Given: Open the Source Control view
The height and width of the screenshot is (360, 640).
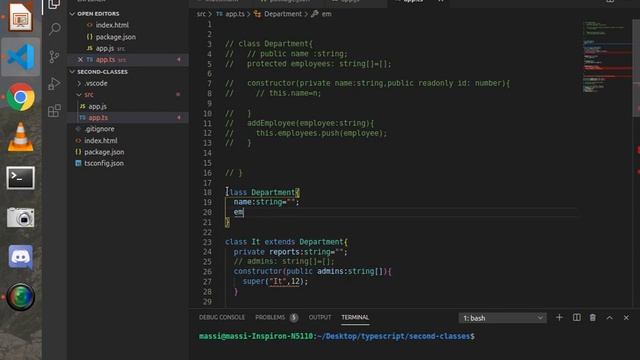Looking at the screenshot, I should 54,56.
